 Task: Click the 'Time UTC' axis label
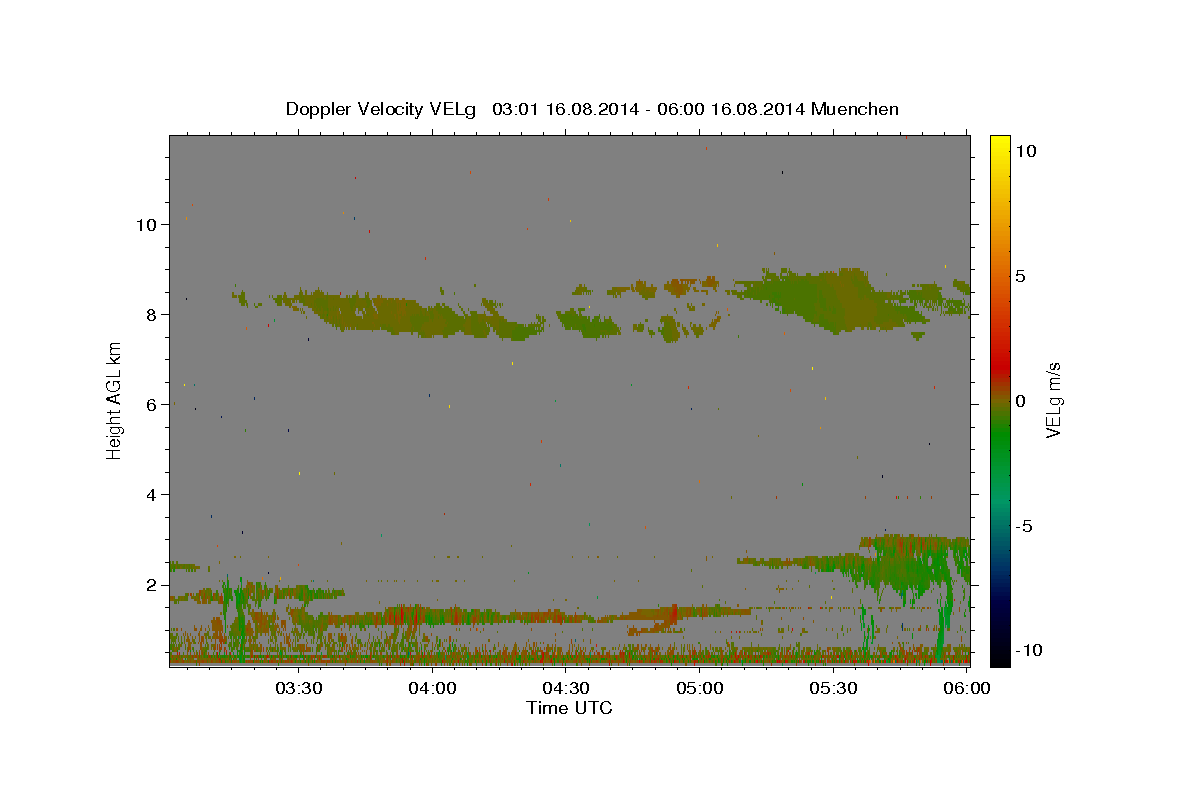[x=569, y=708]
